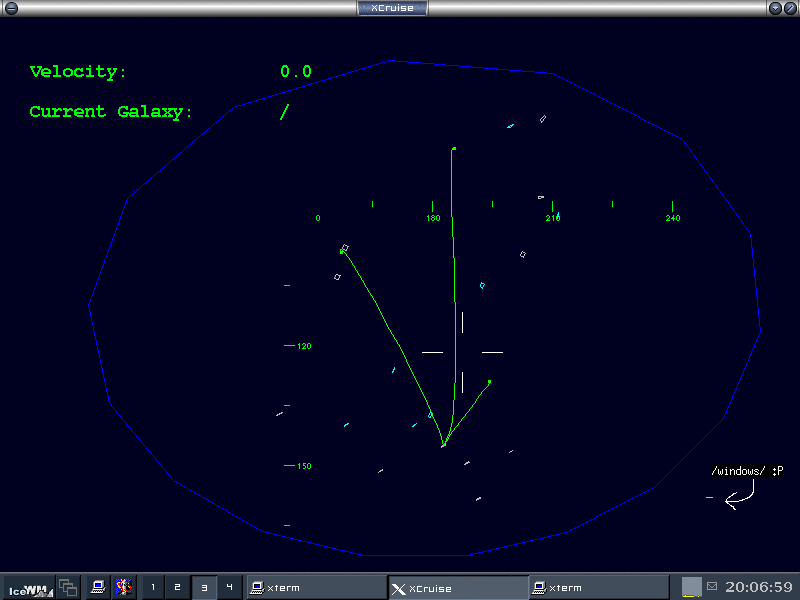
Task: Roll up window using title bar down-arrow
Action: 775,8
